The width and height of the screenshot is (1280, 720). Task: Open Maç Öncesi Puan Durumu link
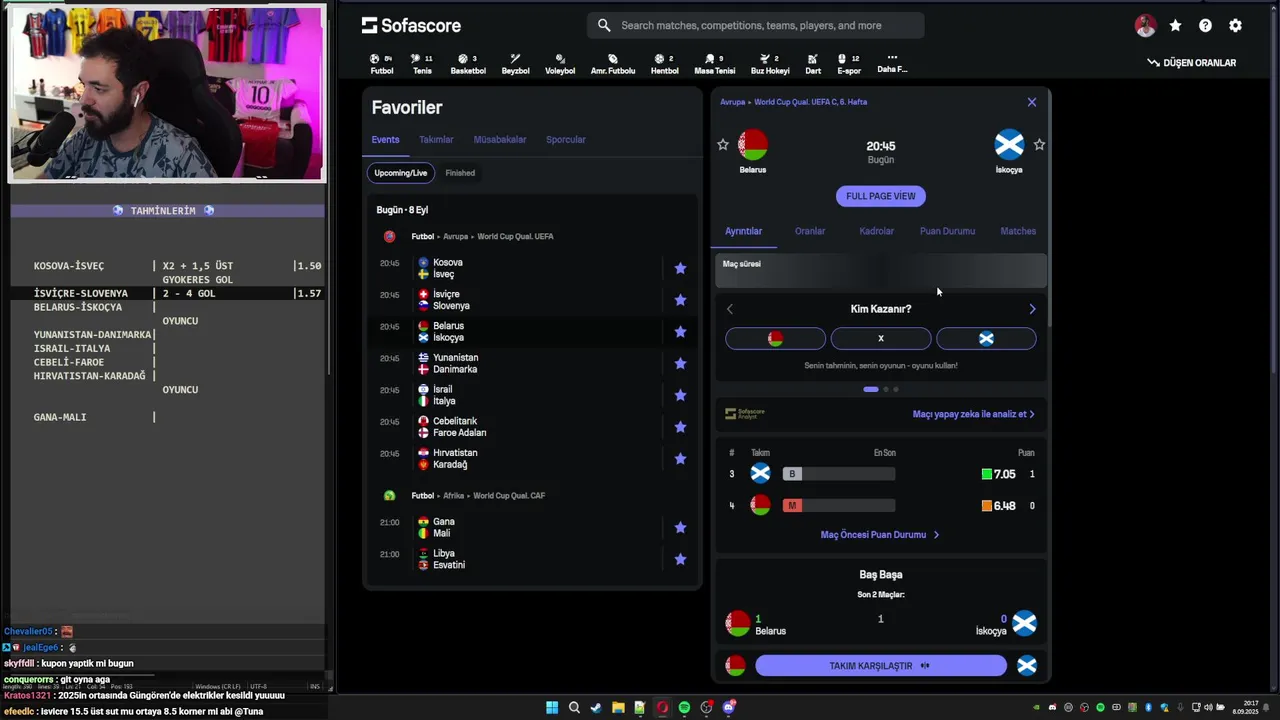tap(880, 535)
